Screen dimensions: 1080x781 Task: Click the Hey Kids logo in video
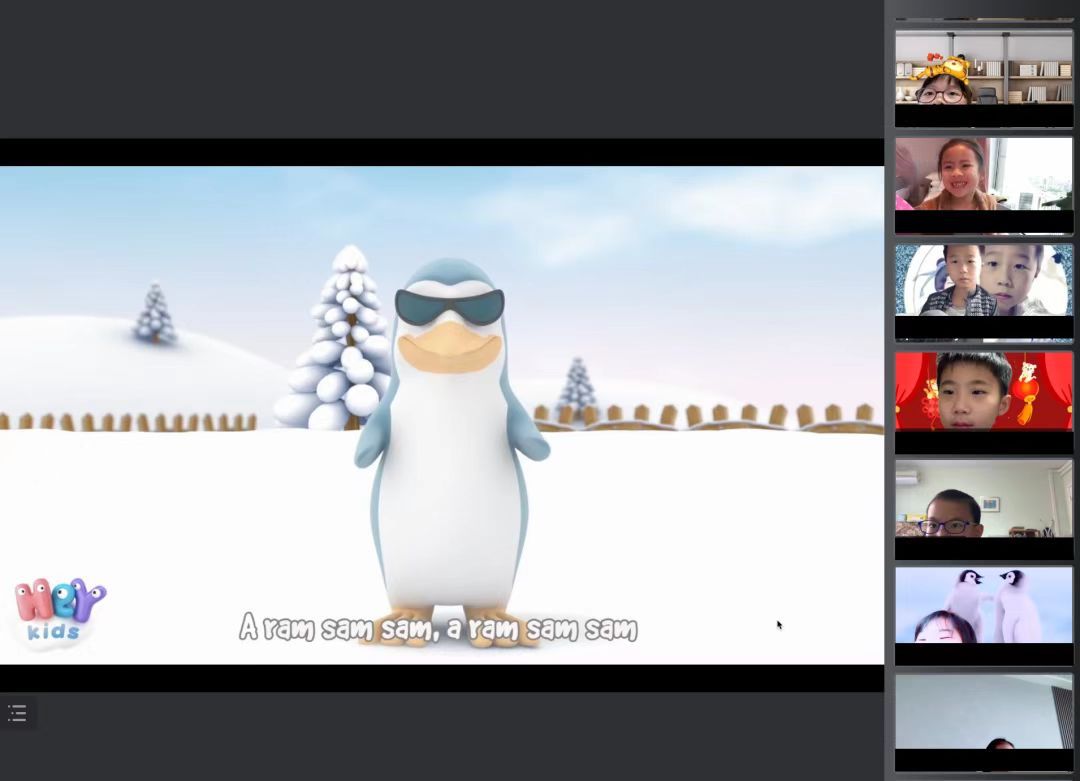59,612
